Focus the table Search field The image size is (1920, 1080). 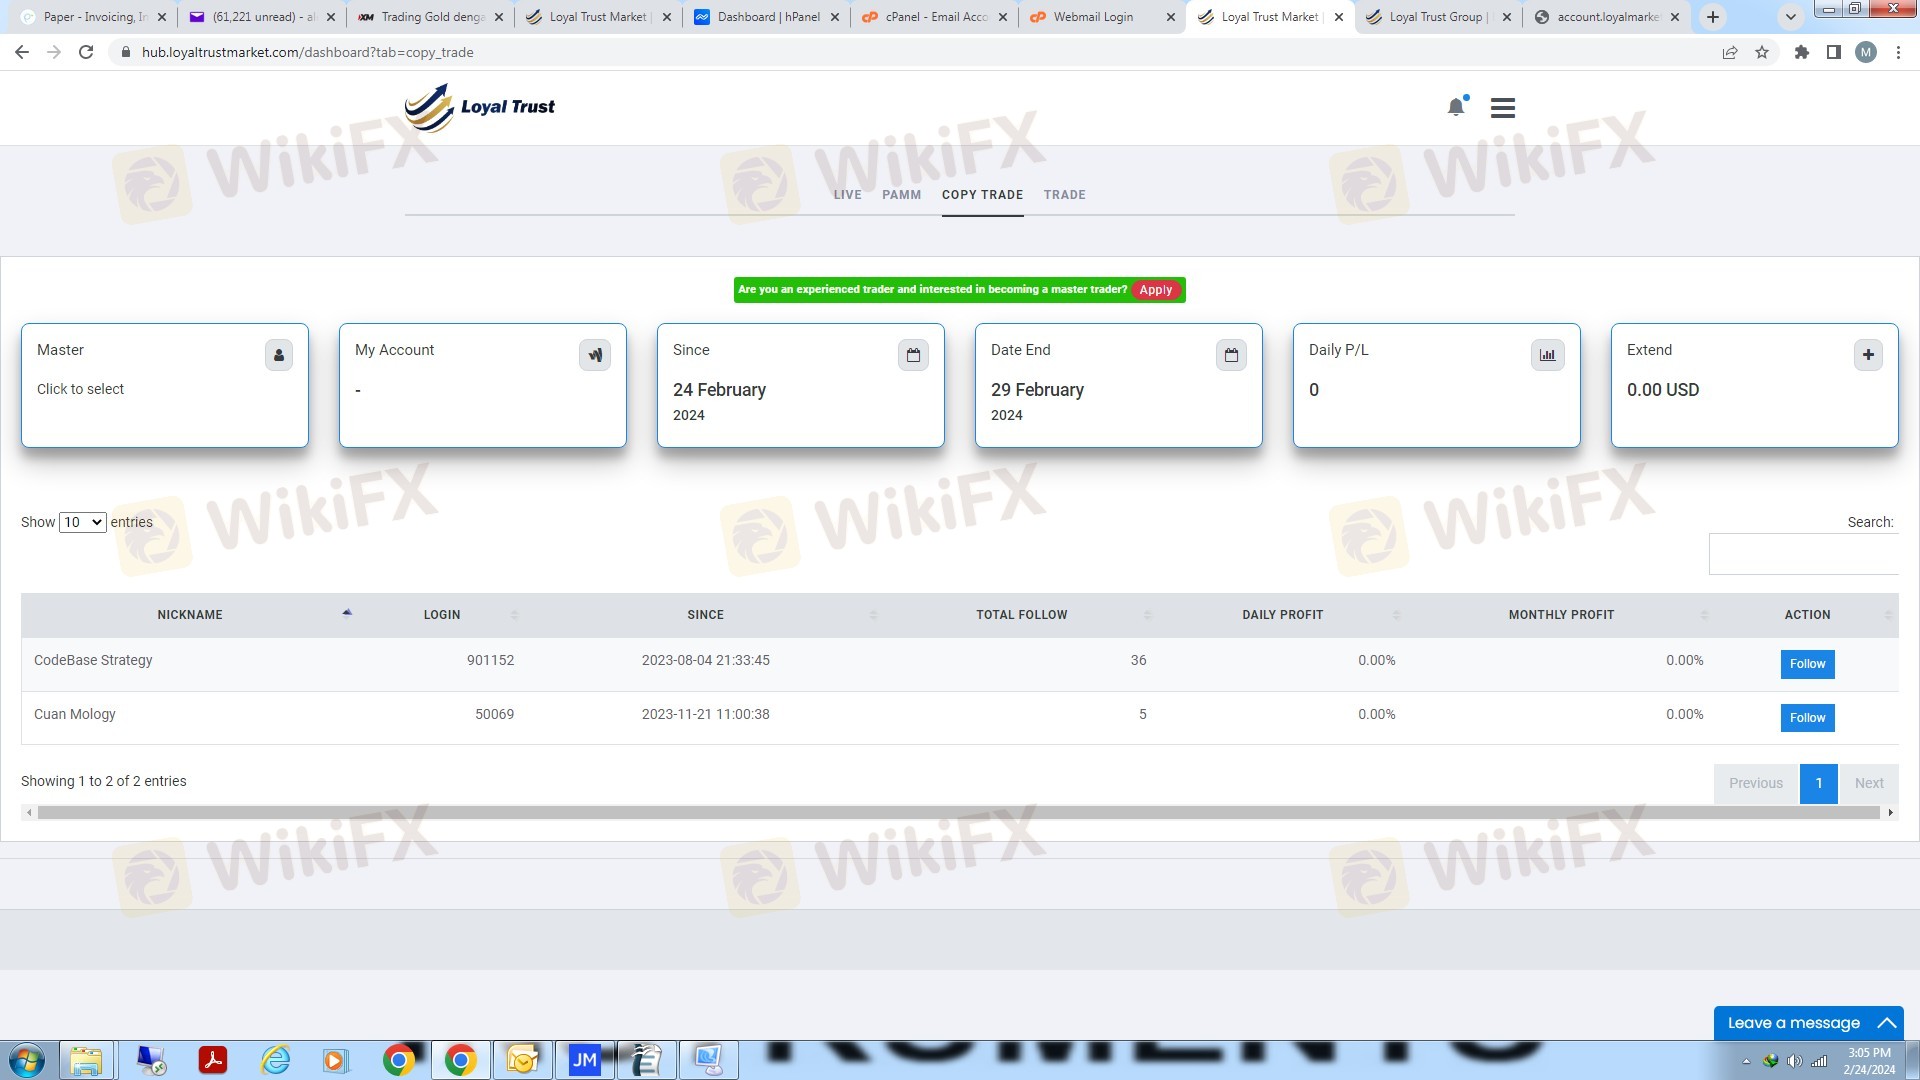1804,554
